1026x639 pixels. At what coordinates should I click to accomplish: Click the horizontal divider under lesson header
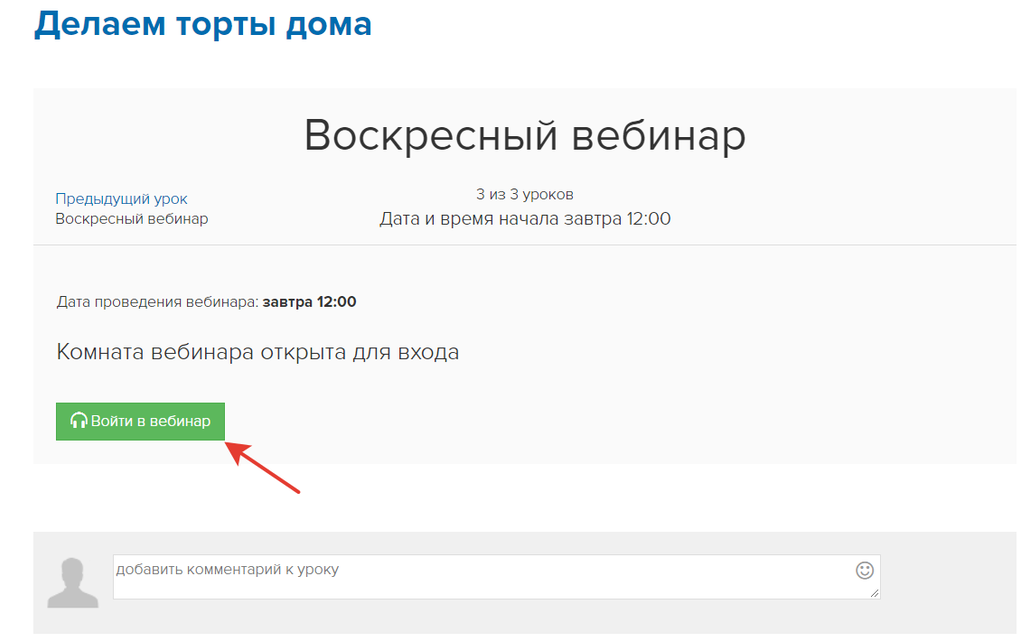(524, 245)
